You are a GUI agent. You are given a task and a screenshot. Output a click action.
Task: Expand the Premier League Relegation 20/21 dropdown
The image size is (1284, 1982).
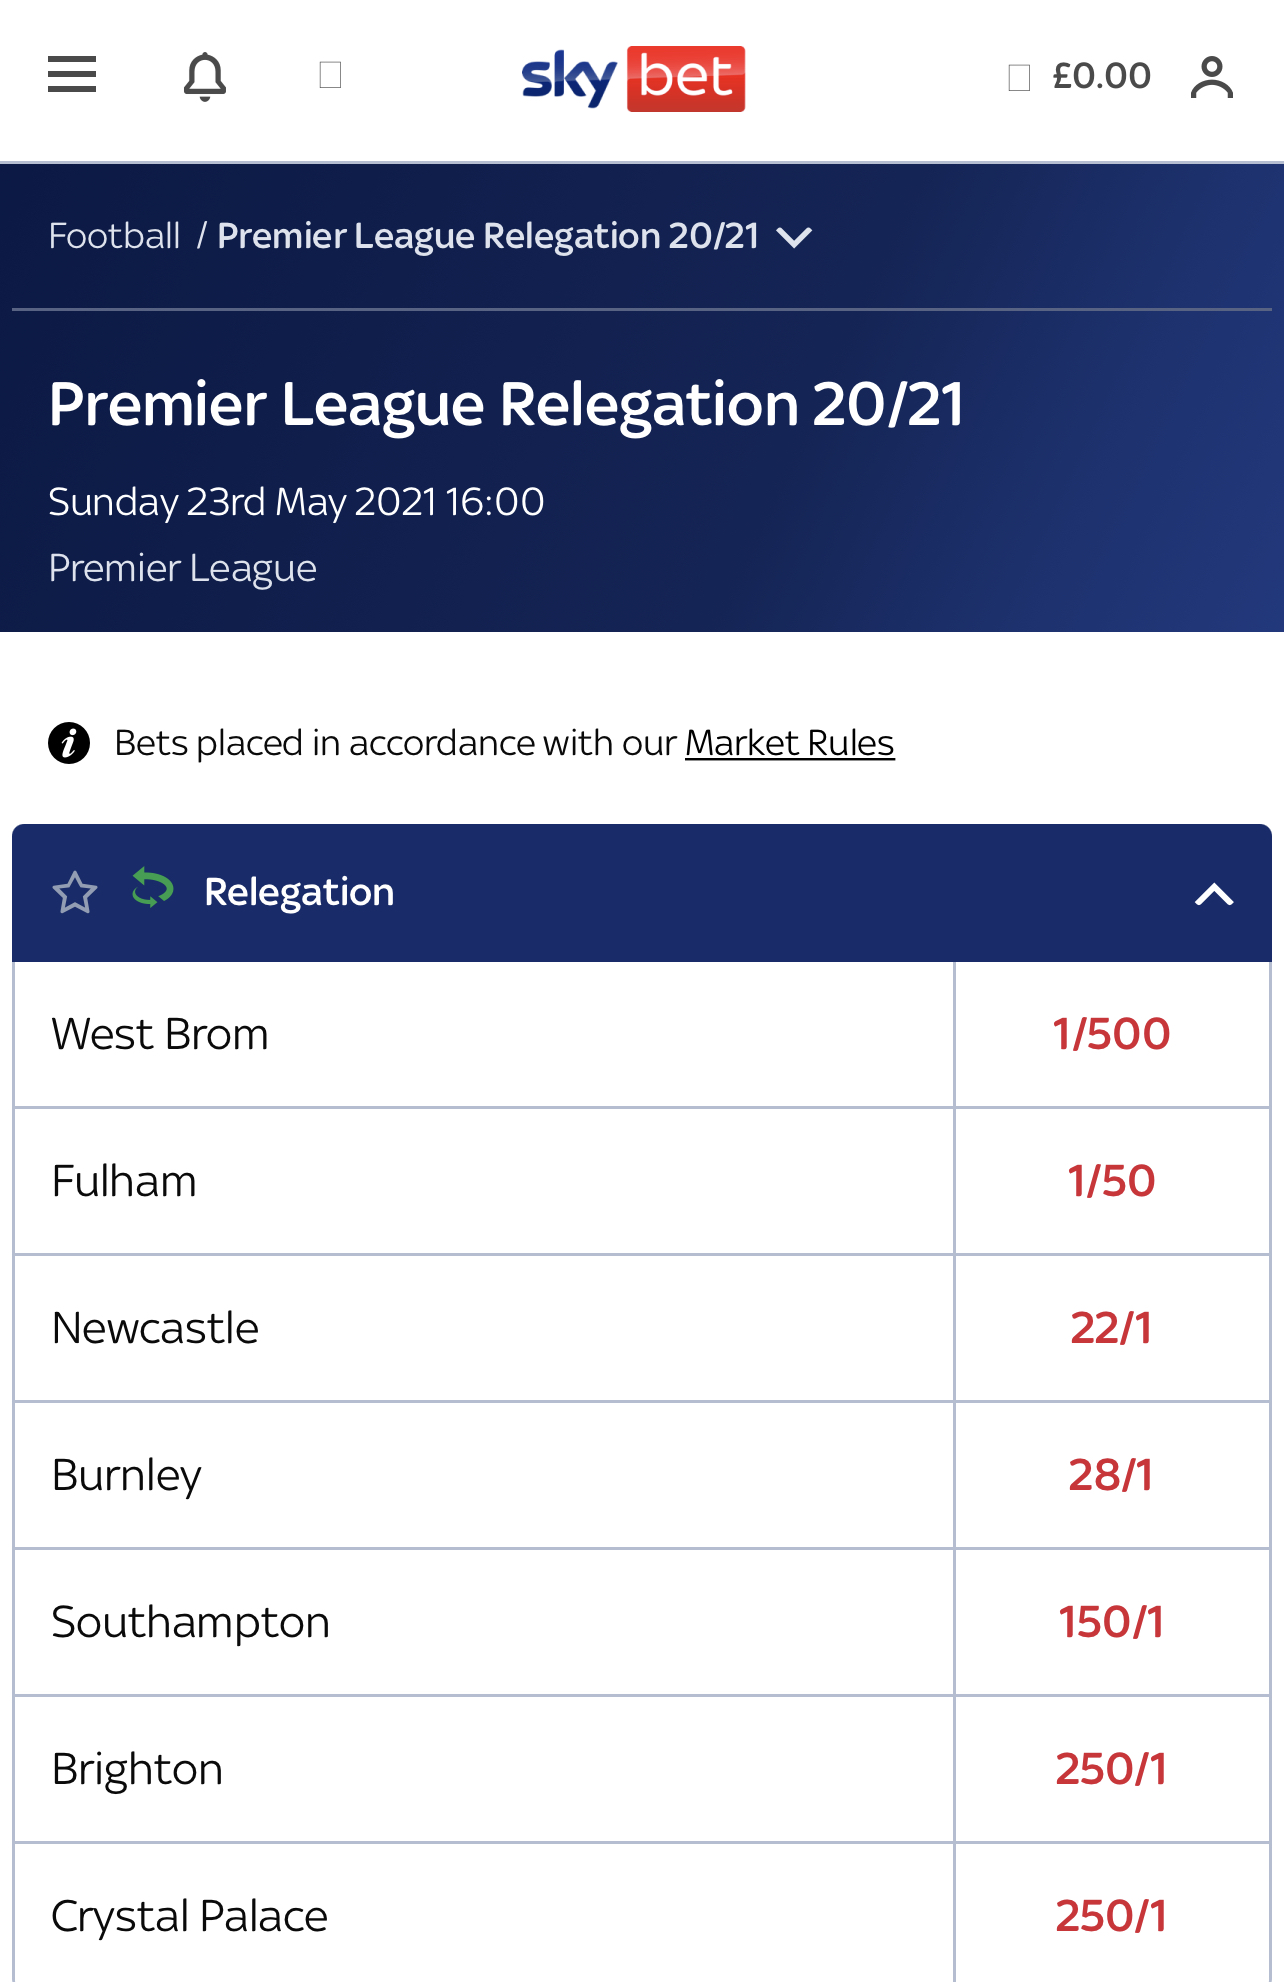(x=794, y=238)
